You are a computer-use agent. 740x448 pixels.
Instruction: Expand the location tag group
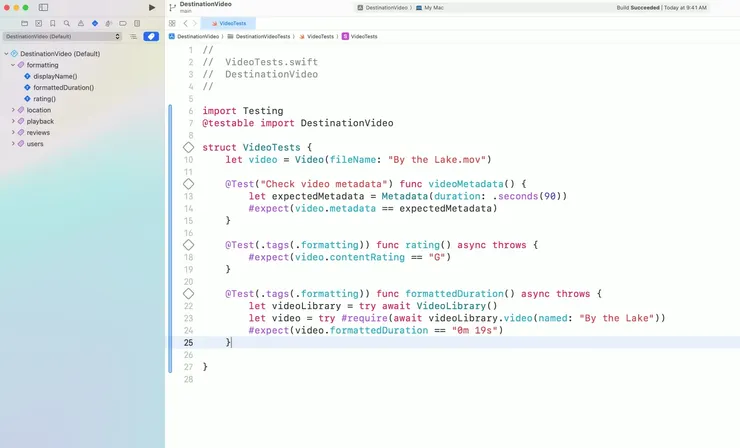click(x=13, y=110)
